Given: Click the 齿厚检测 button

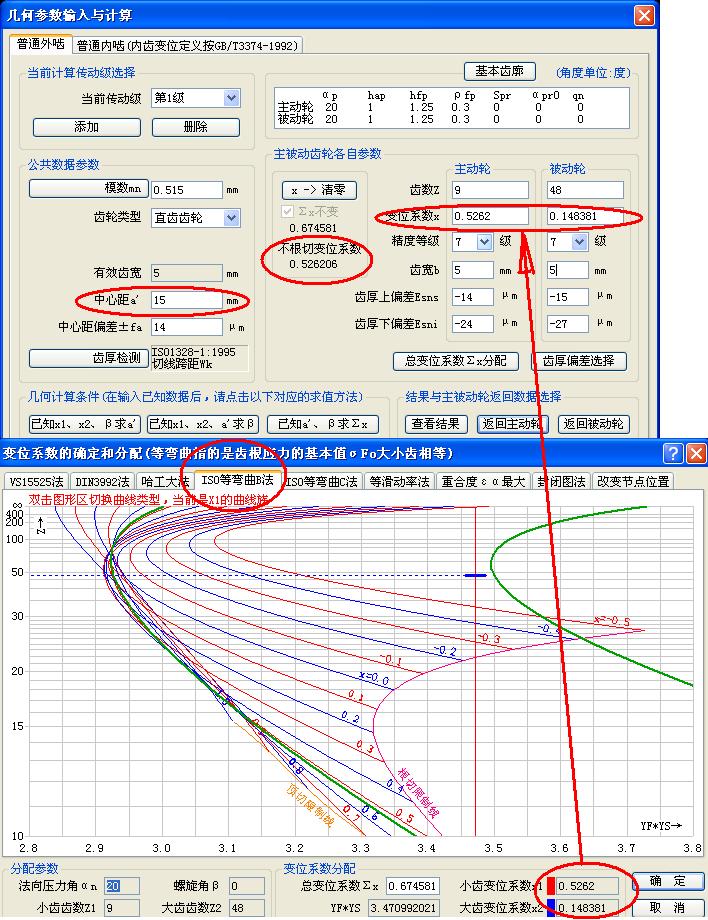Looking at the screenshot, I should pyautogui.click(x=89, y=358).
